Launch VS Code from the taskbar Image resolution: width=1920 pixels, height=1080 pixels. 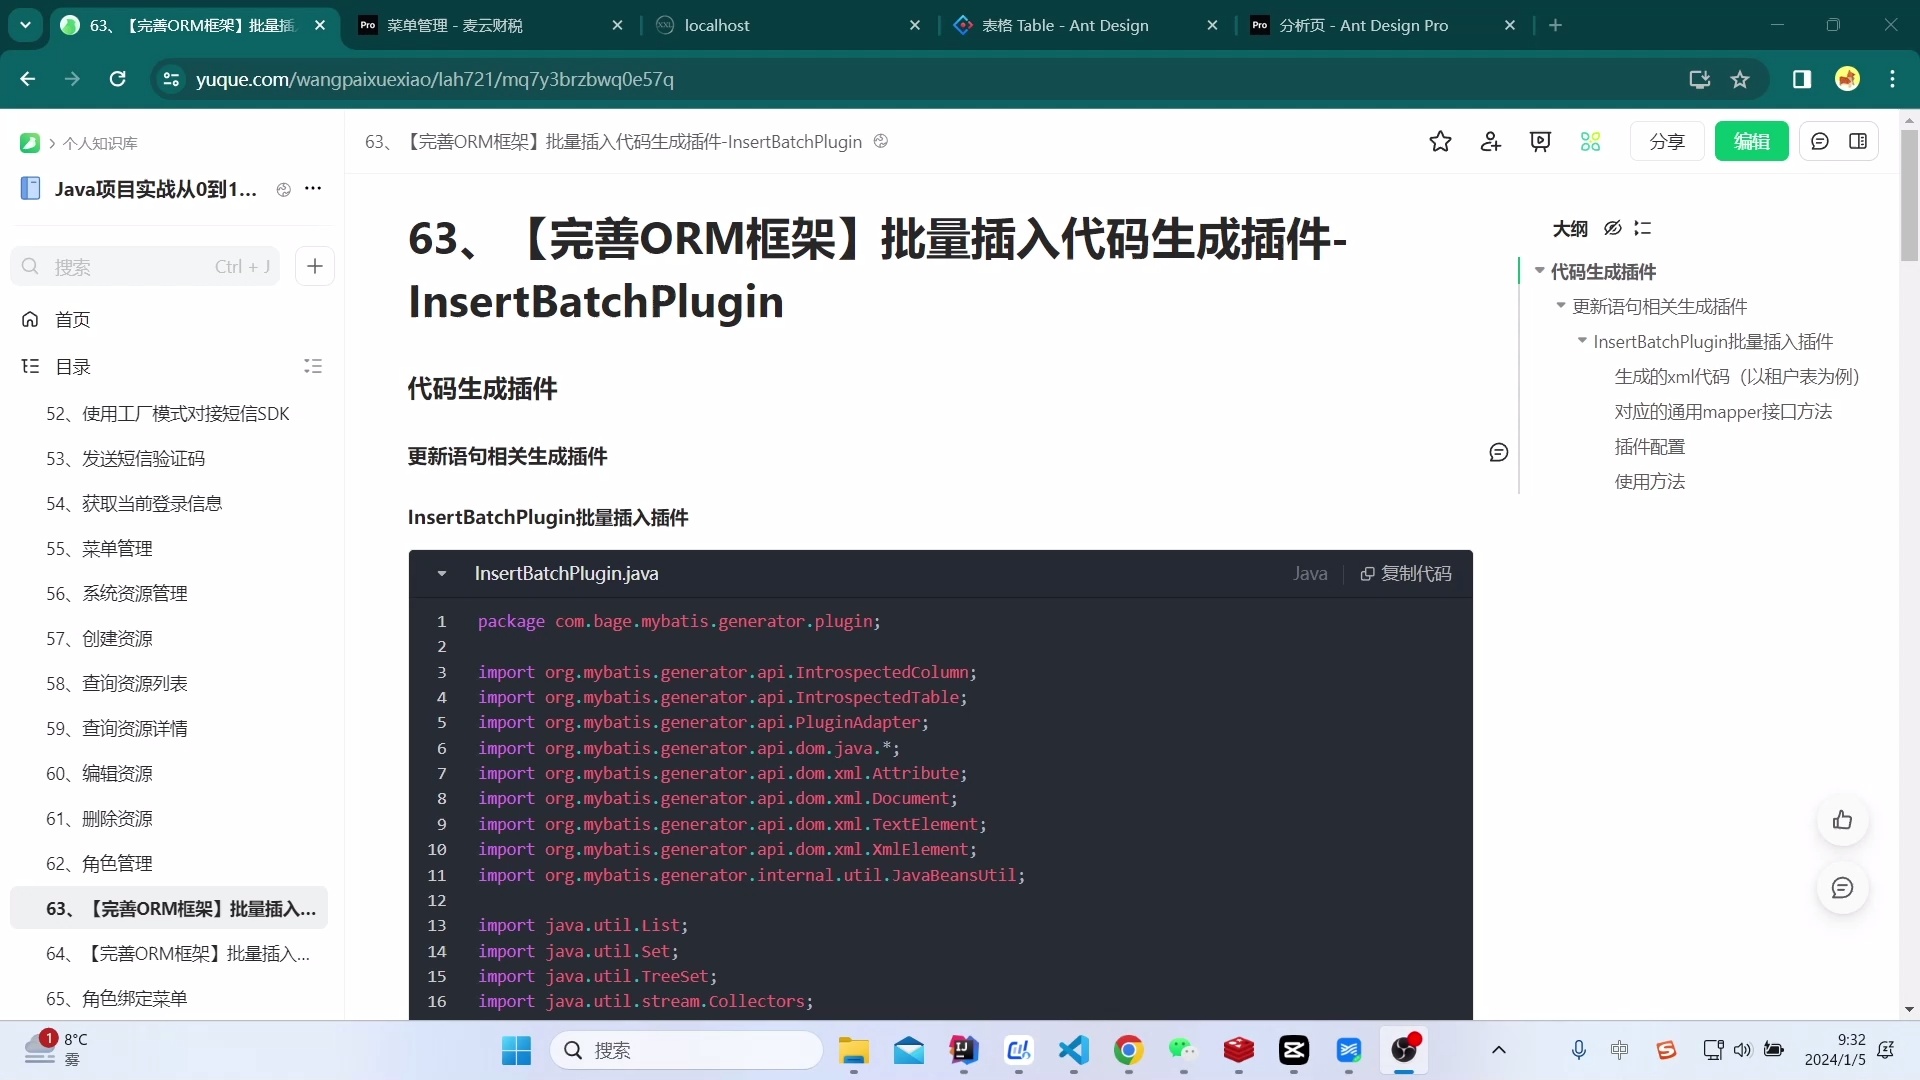pyautogui.click(x=1073, y=1050)
